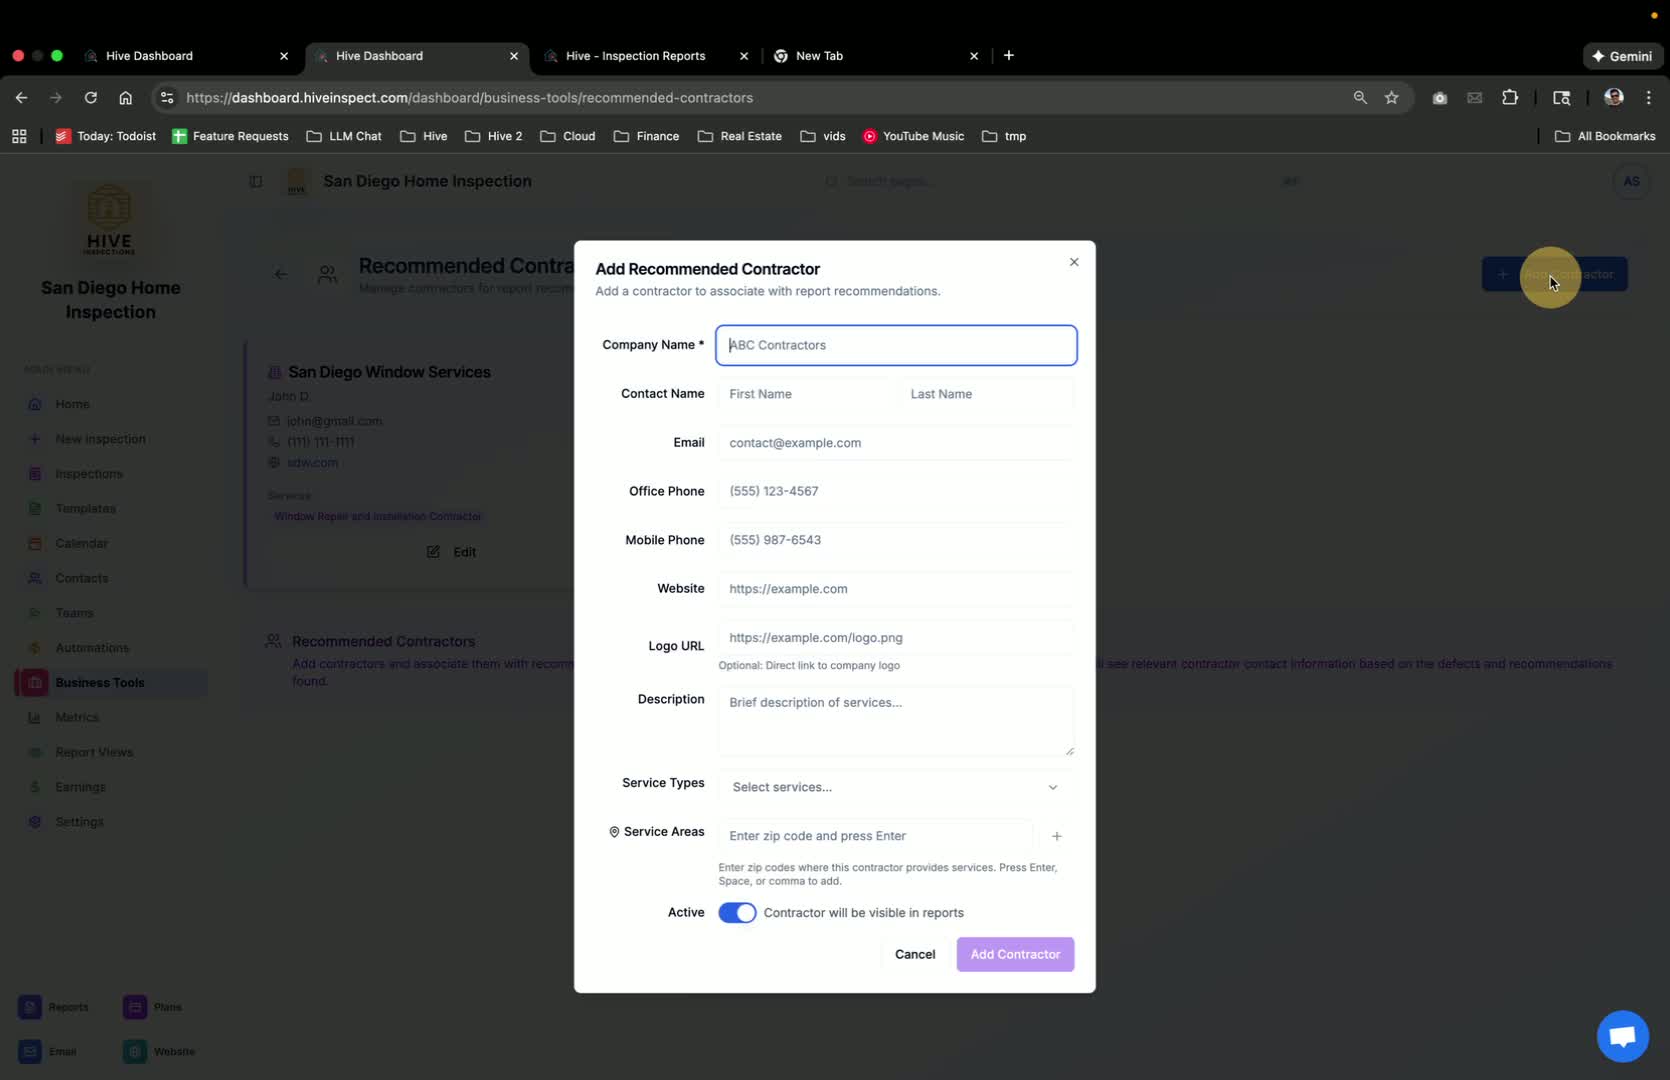The width and height of the screenshot is (1670, 1080).
Task: Open a new browser tab
Action: (x=1009, y=56)
